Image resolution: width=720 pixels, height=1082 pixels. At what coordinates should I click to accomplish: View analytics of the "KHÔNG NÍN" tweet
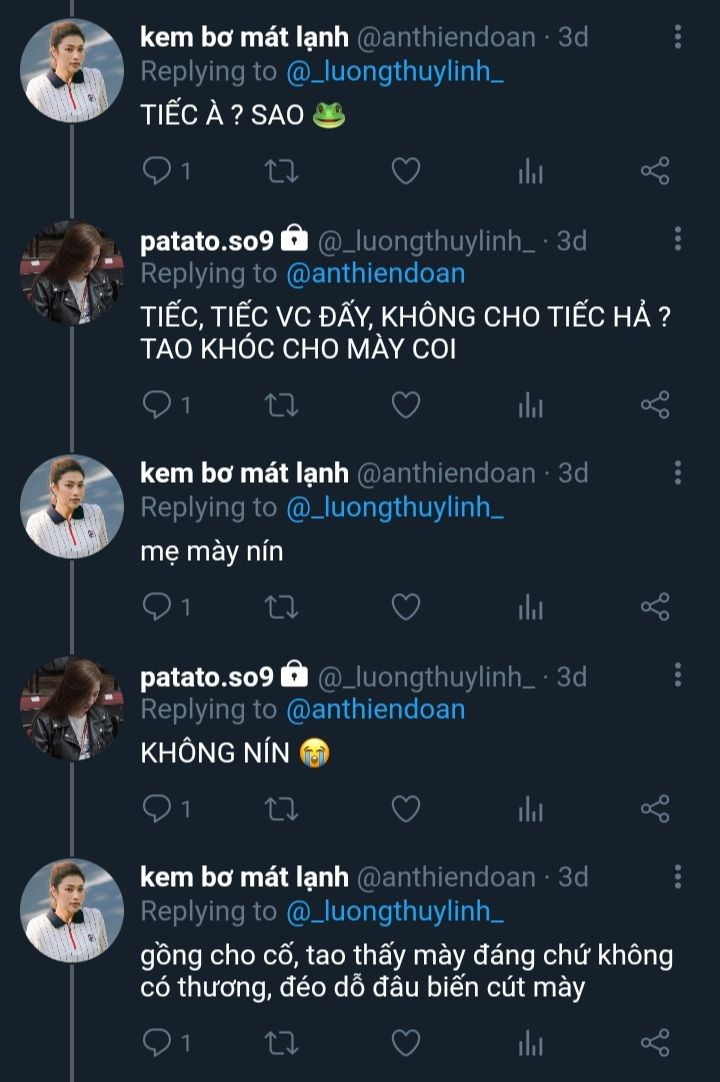(x=530, y=808)
